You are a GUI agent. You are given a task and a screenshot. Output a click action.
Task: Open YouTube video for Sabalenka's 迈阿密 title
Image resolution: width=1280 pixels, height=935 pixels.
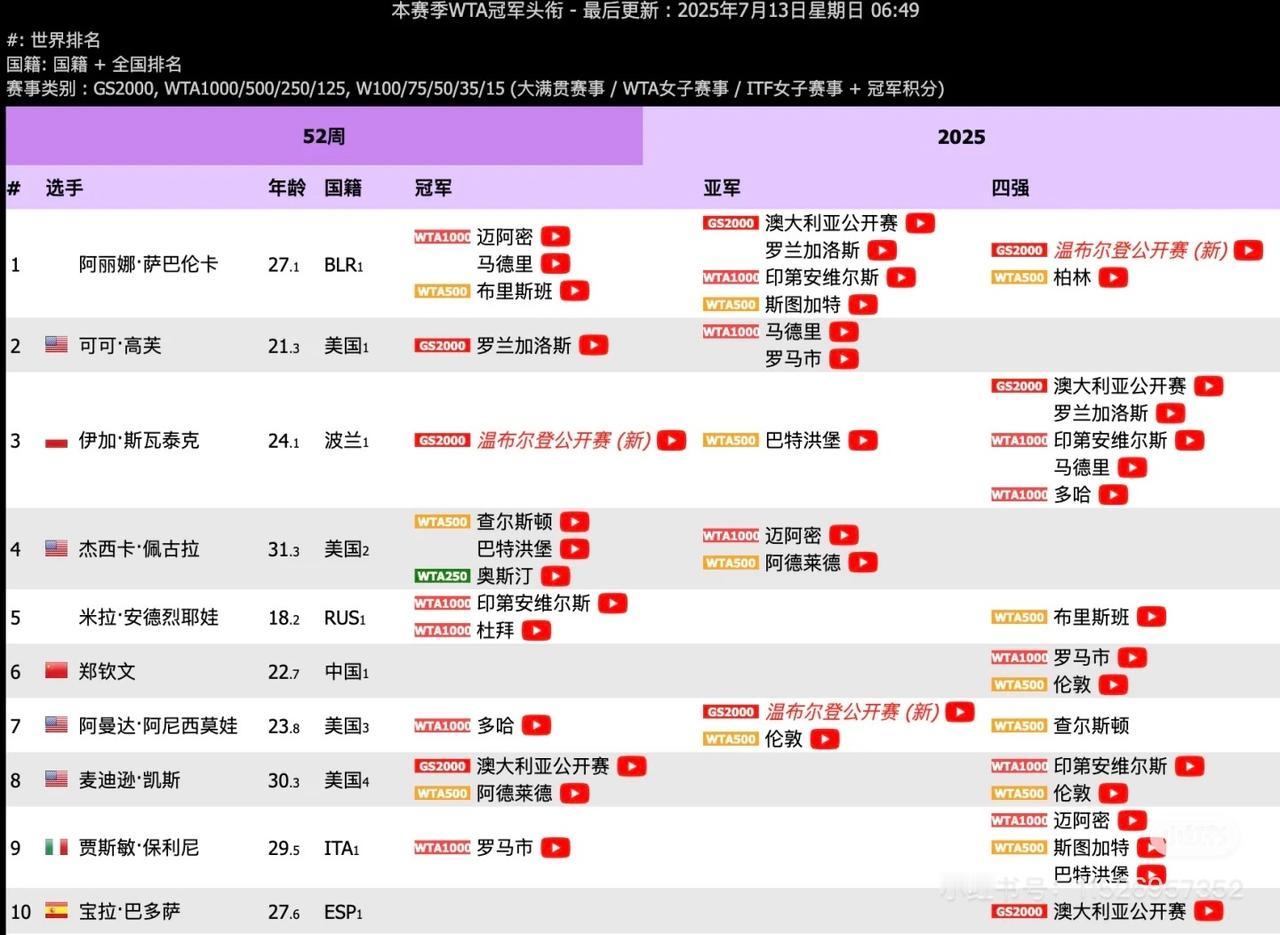coord(555,237)
